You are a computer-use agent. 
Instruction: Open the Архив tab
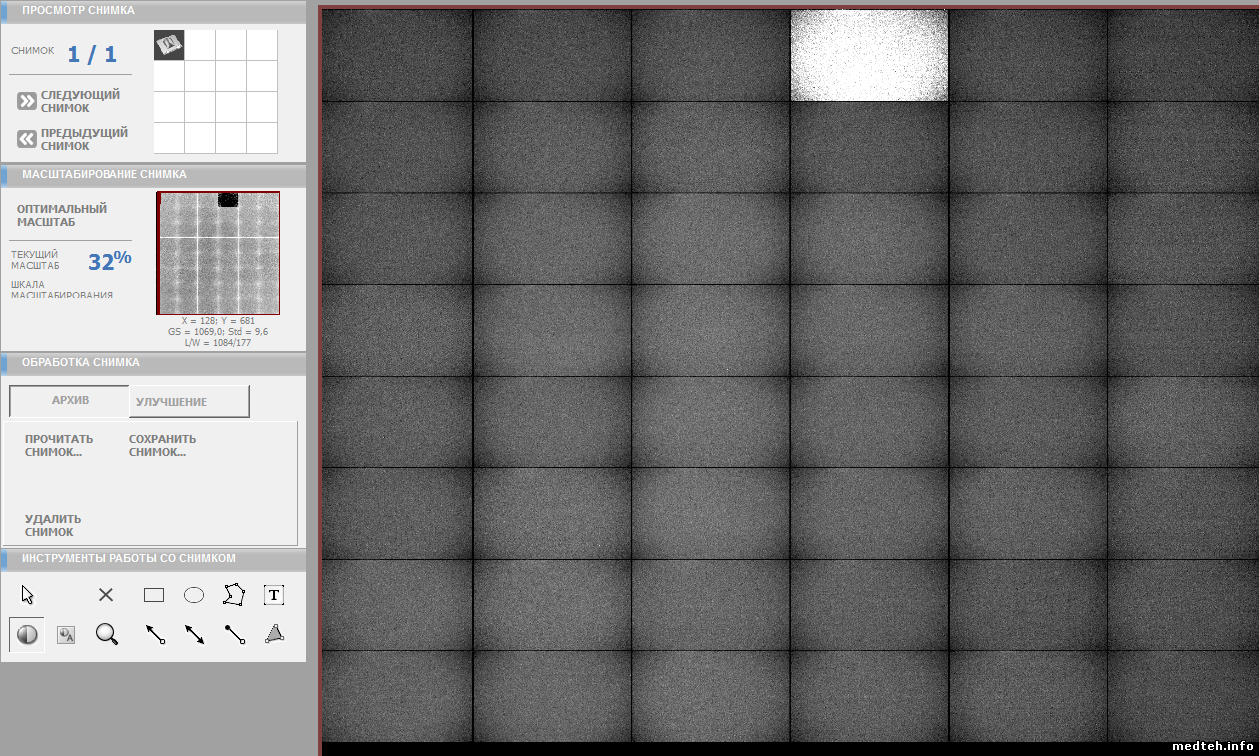pos(70,401)
